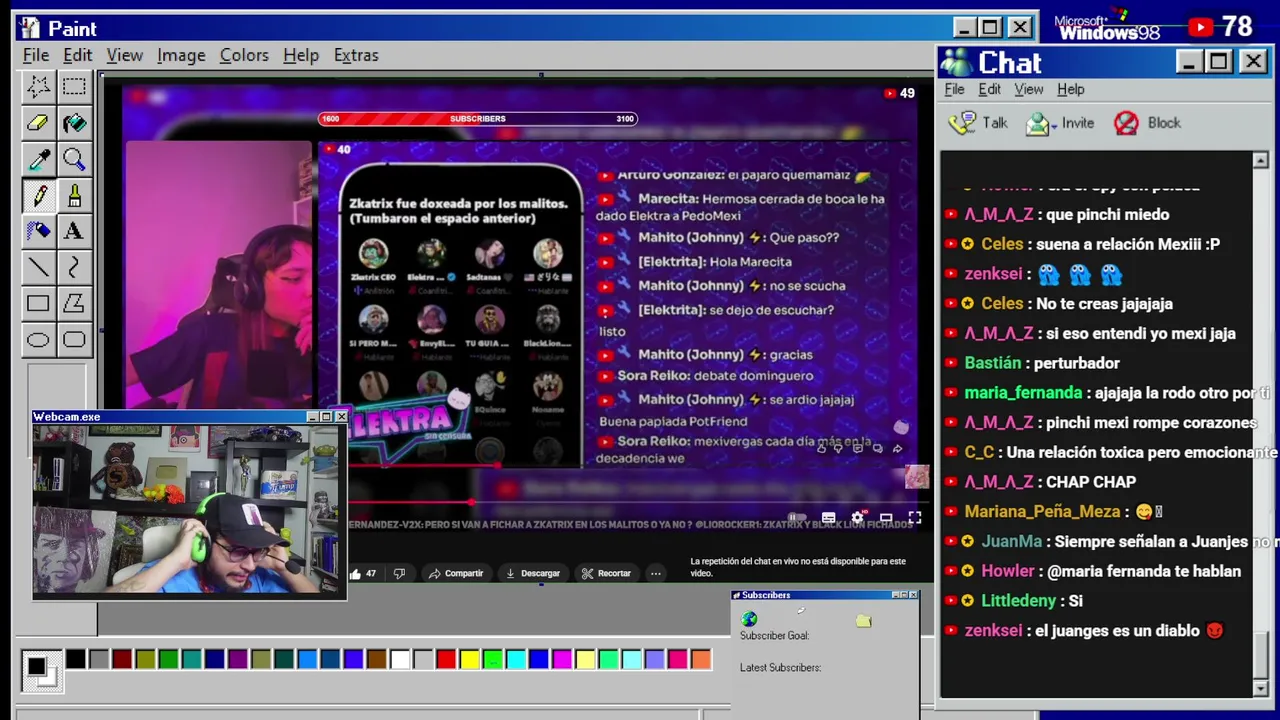The image size is (1280, 720).
Task: Open the video settings gear
Action: point(857,518)
